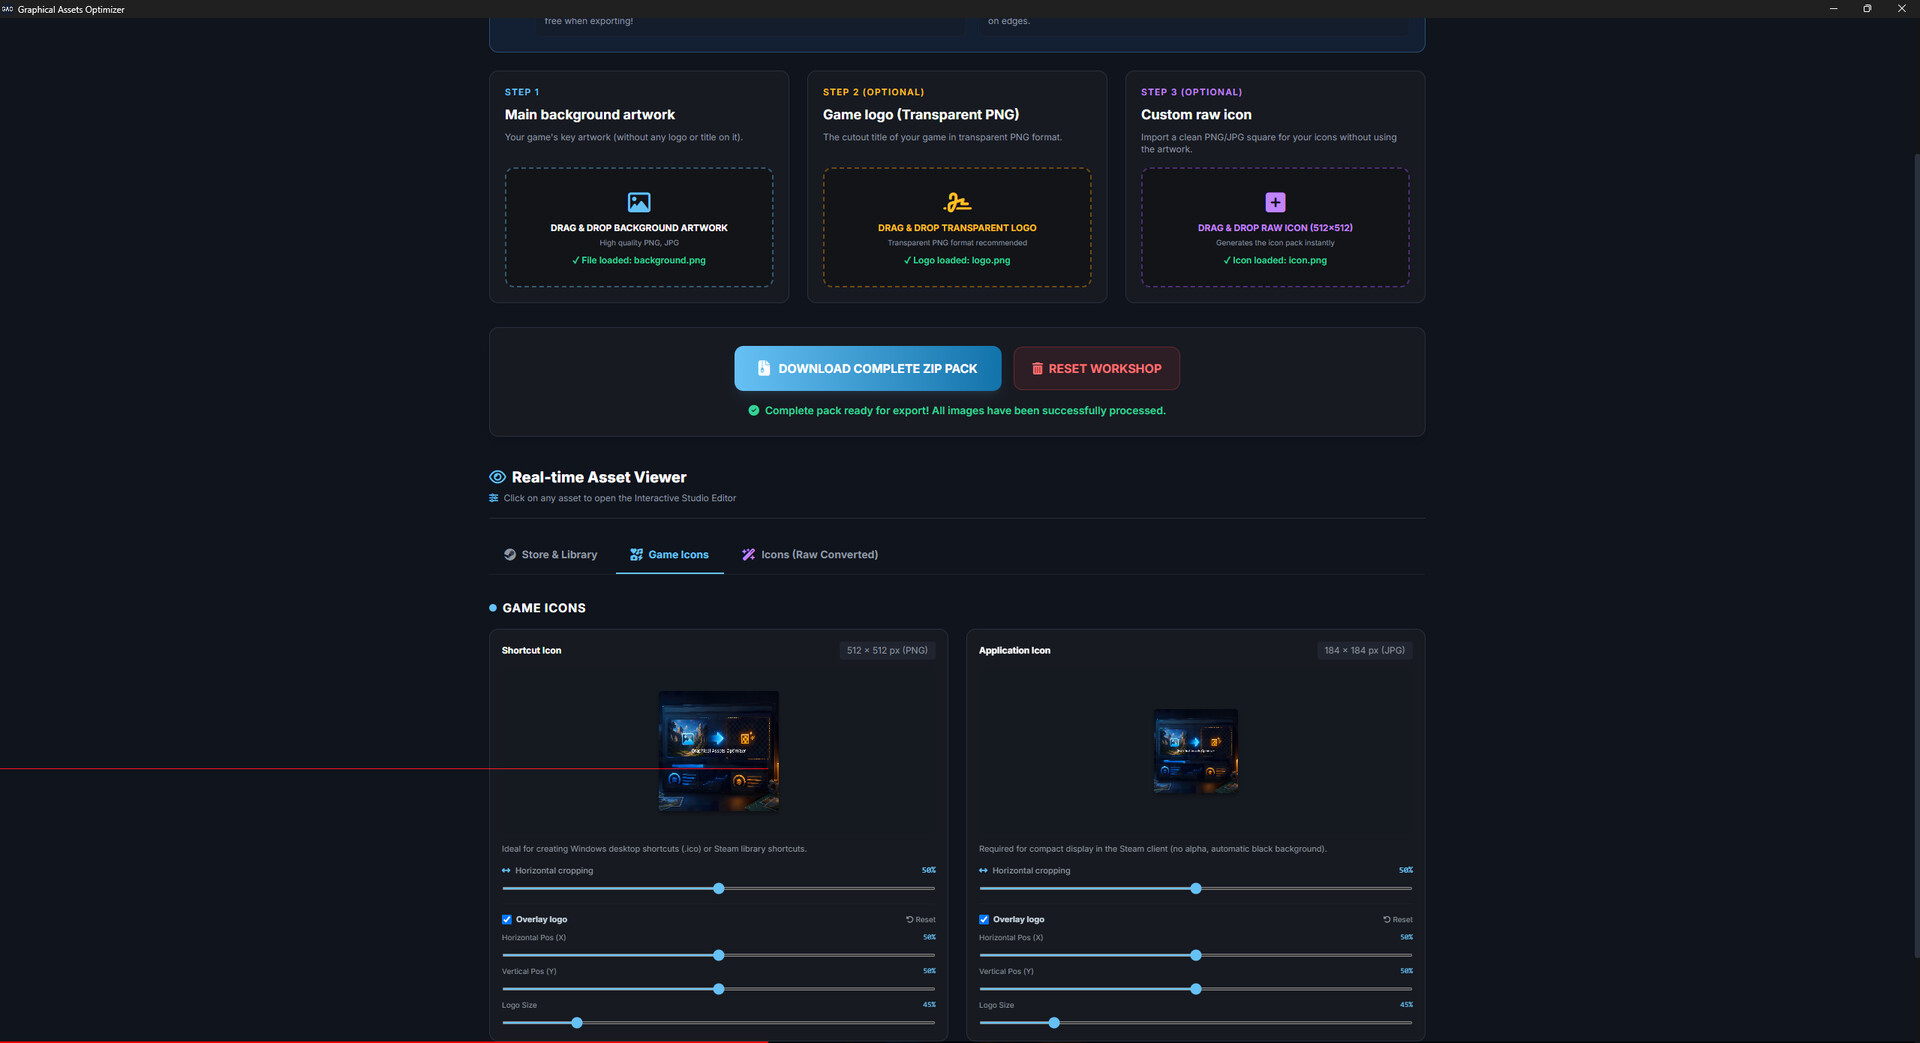Click 'Logo loaded: logo.png' status text
This screenshot has width=1920, height=1043.
957,261
